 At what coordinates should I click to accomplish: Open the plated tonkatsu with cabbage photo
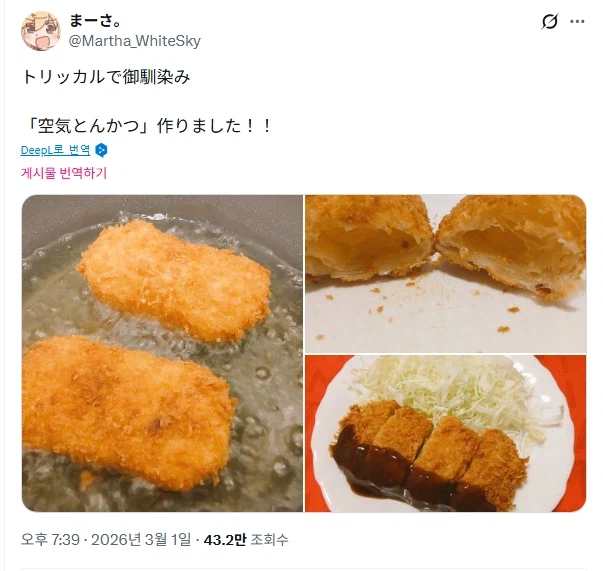pos(446,434)
